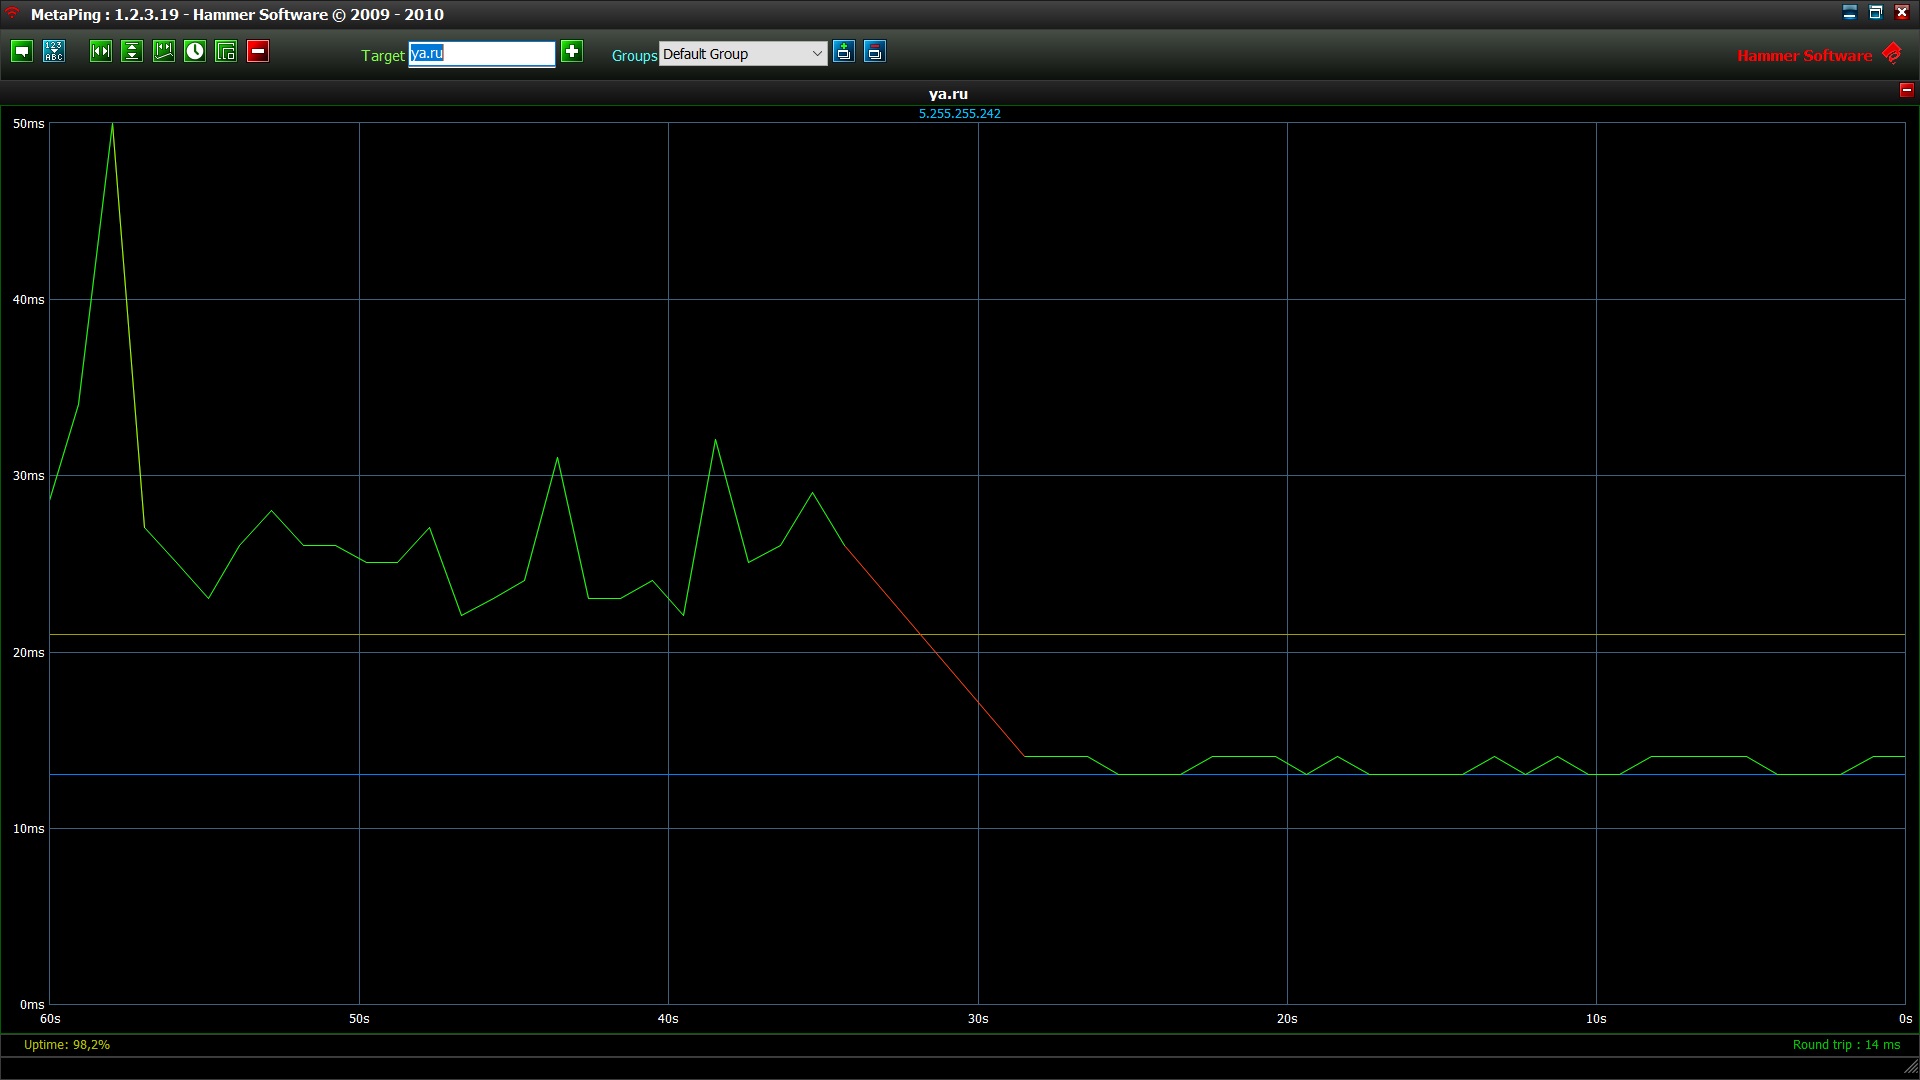Click the Round trip status text
The height and width of the screenshot is (1080, 1920).
1845,1045
